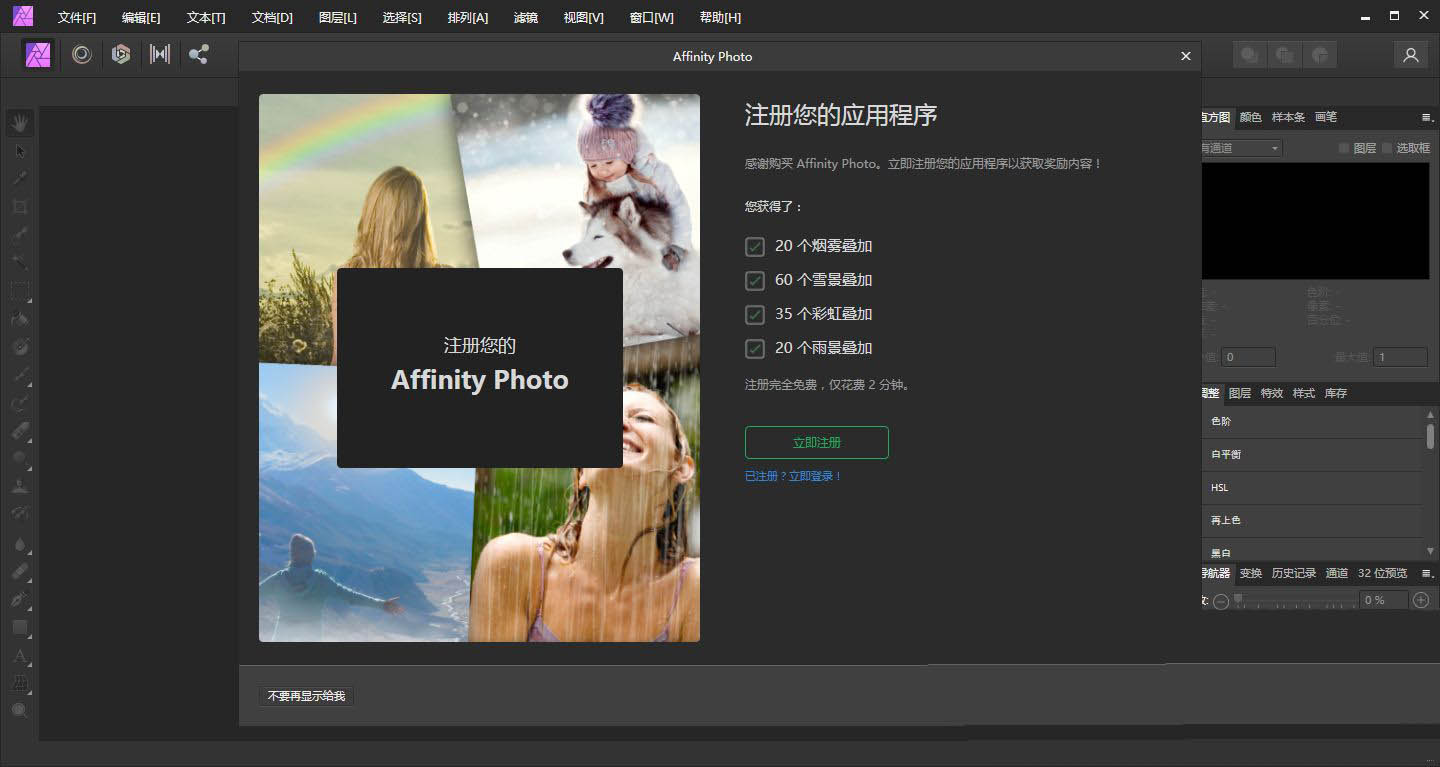The width and height of the screenshot is (1440, 767).
Task: Switch to the Develop Persona
Action: pyautogui.click(x=121, y=55)
